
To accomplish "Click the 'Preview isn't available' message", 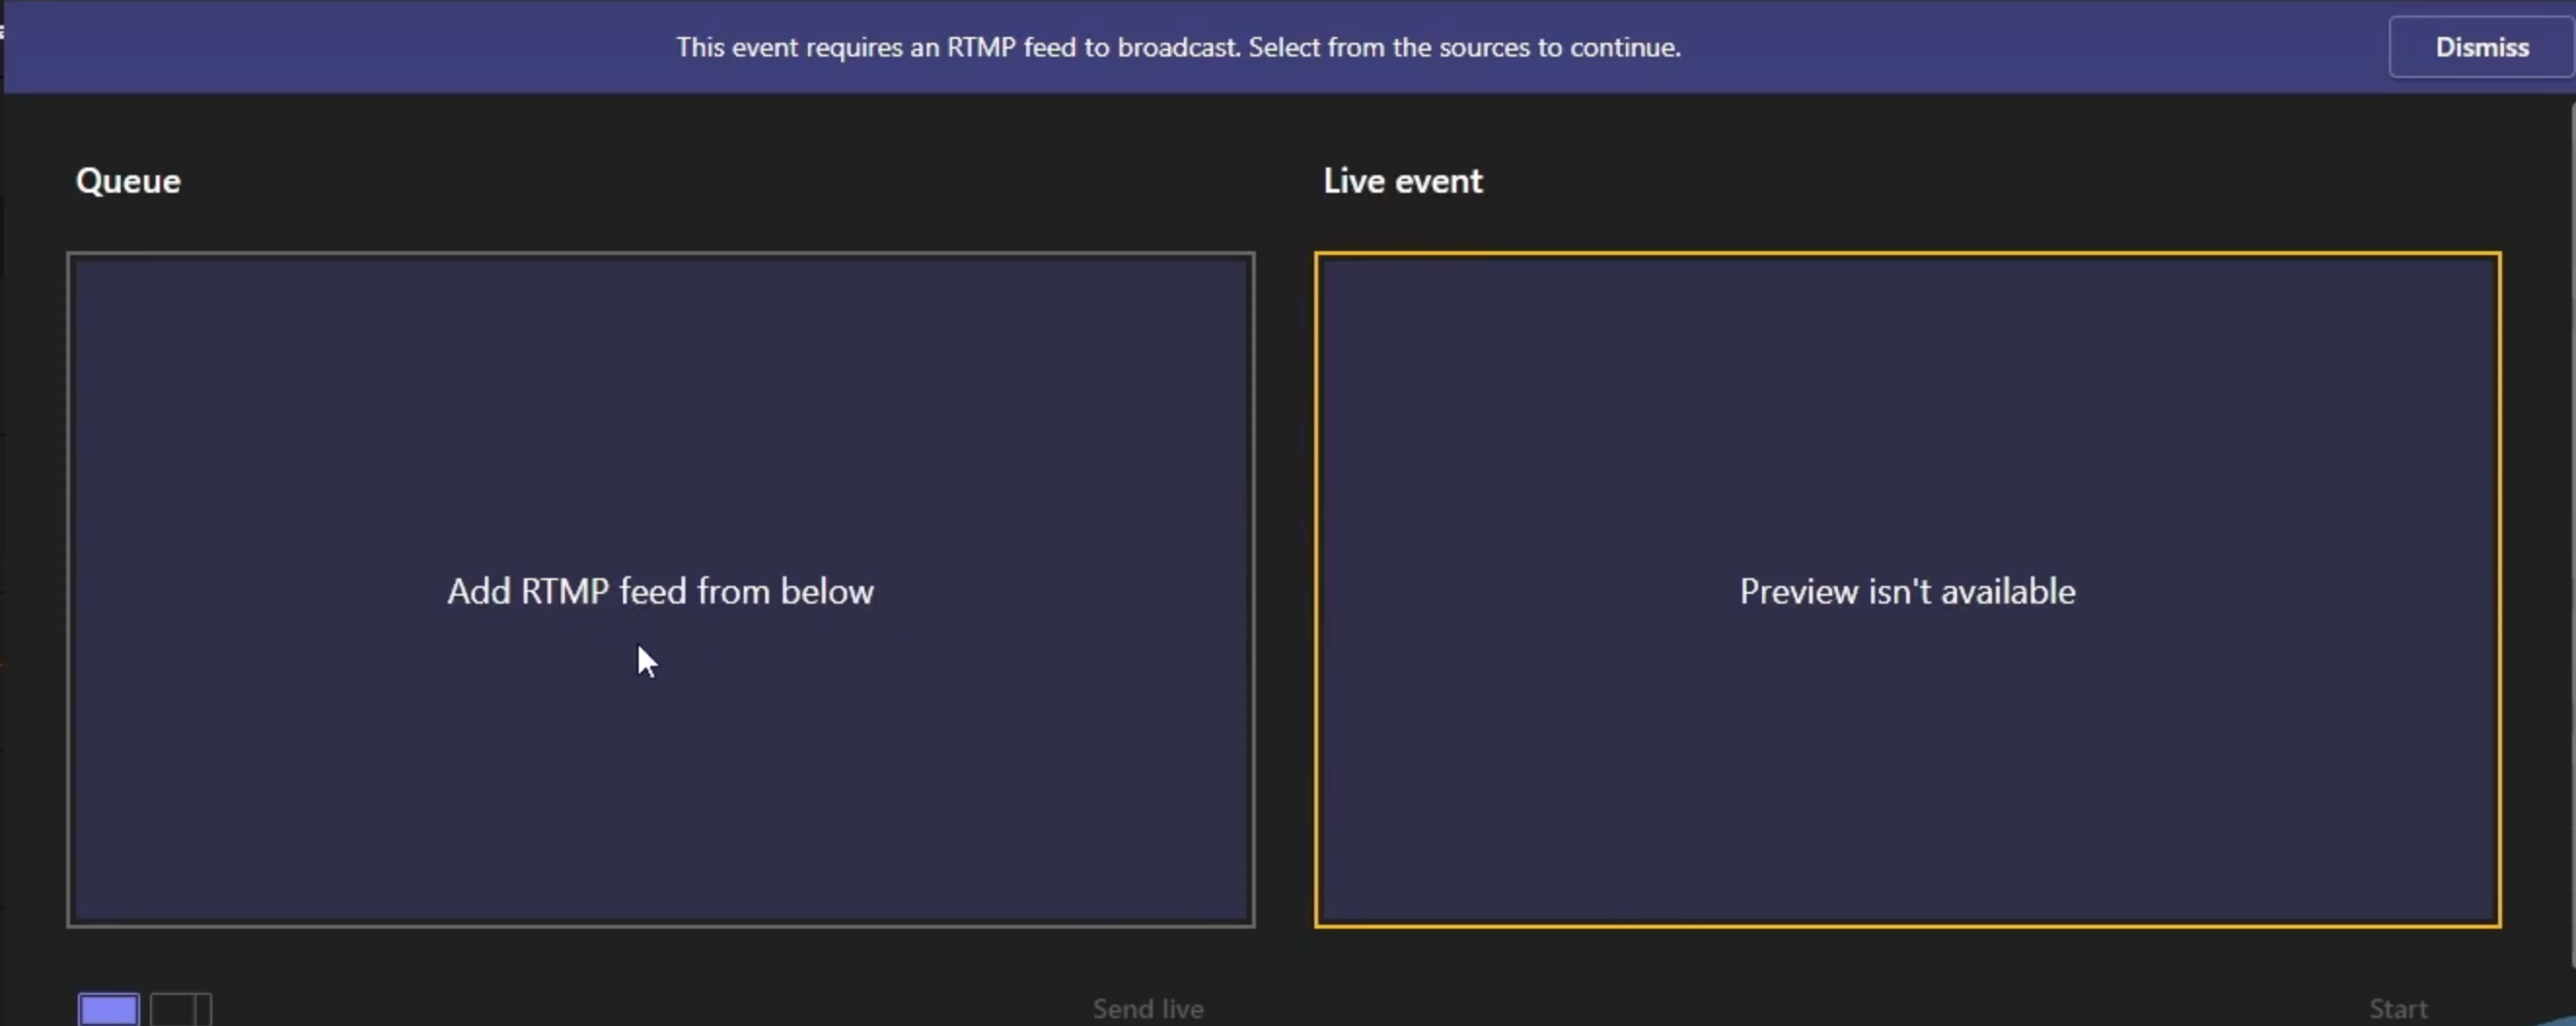I will tap(1908, 591).
